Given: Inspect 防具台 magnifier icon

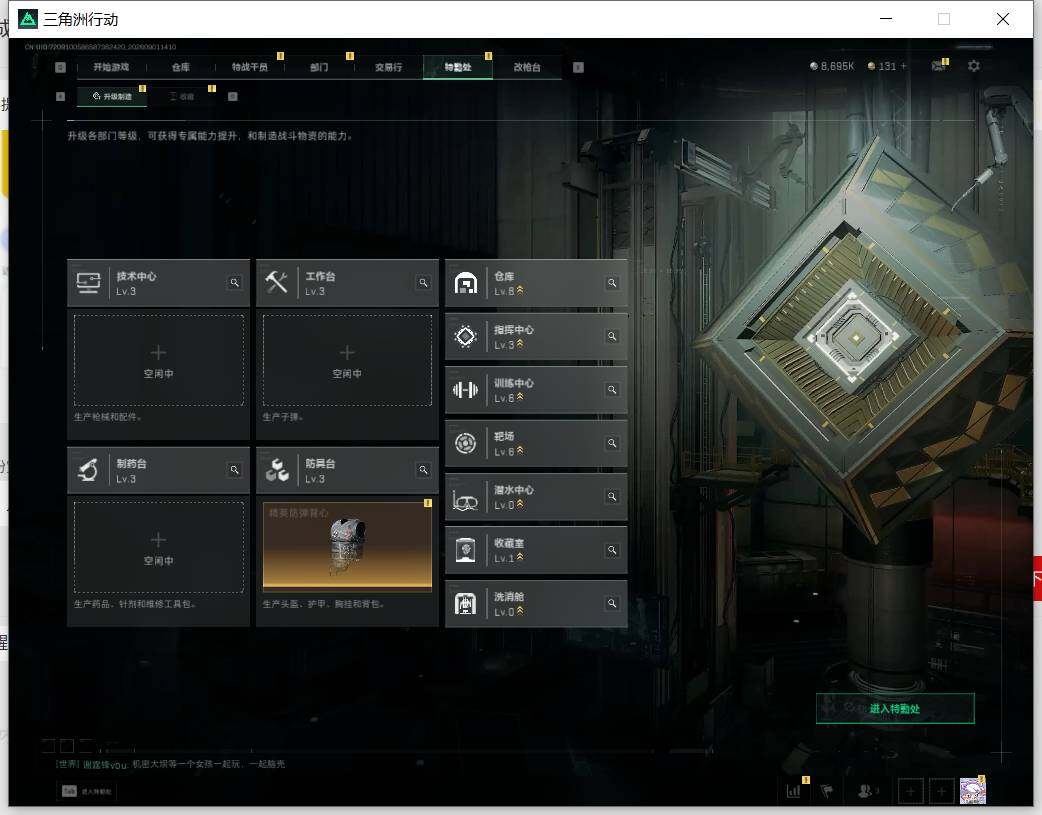Looking at the screenshot, I should [423, 470].
